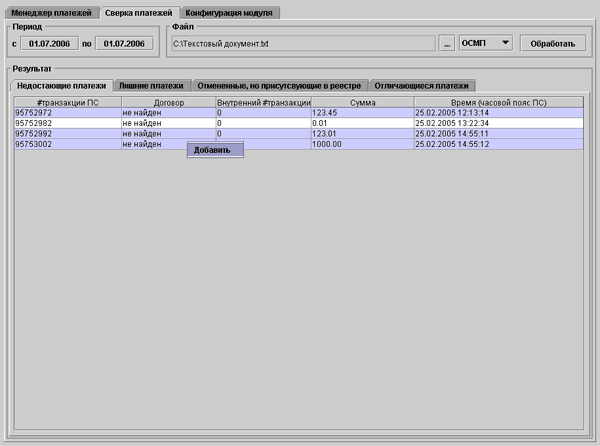Click the period end date field

coord(125,44)
